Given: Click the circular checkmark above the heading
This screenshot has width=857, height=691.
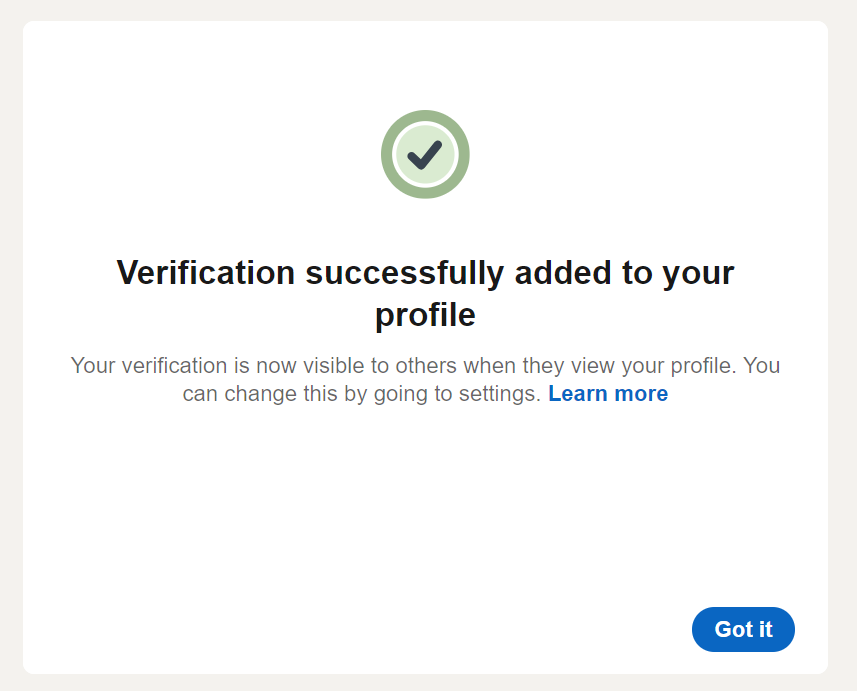Looking at the screenshot, I should (425, 154).
